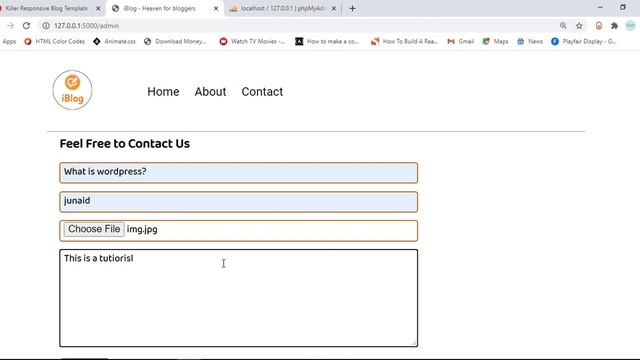Minimize the browser window
This screenshot has height=360, width=640.
(x=600, y=7)
